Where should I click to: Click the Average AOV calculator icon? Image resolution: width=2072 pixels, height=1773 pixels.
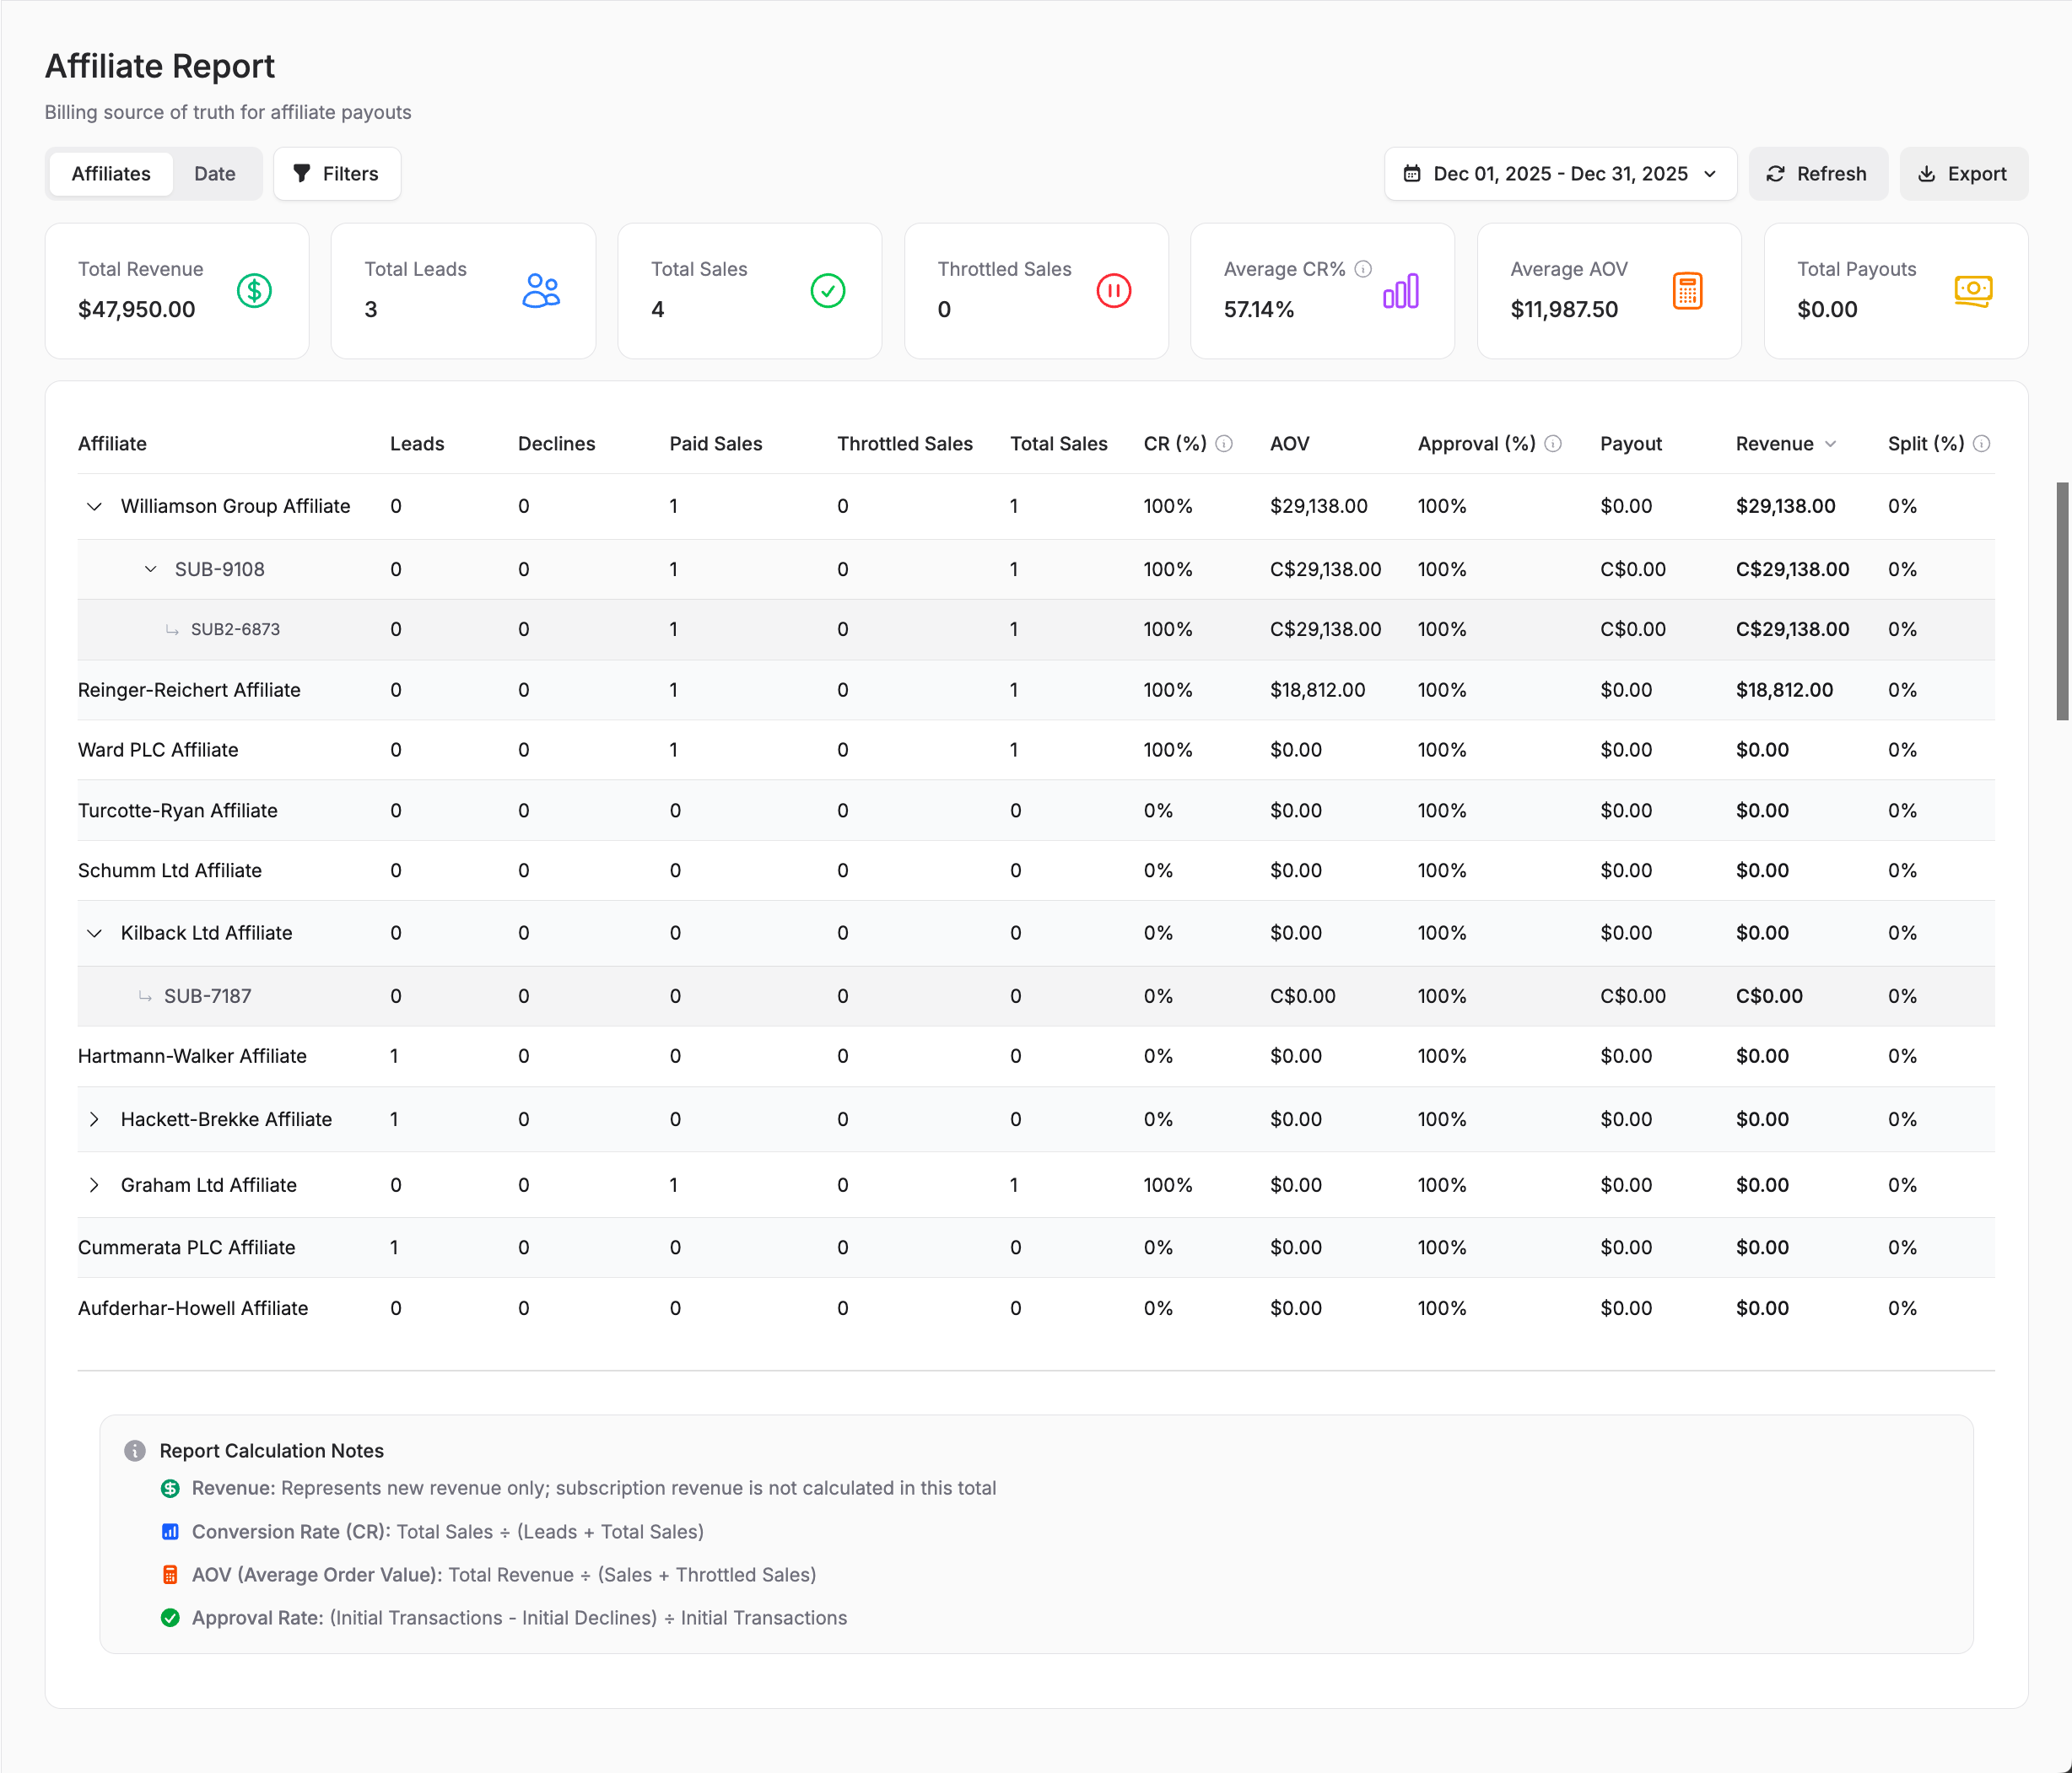pyautogui.click(x=1688, y=291)
